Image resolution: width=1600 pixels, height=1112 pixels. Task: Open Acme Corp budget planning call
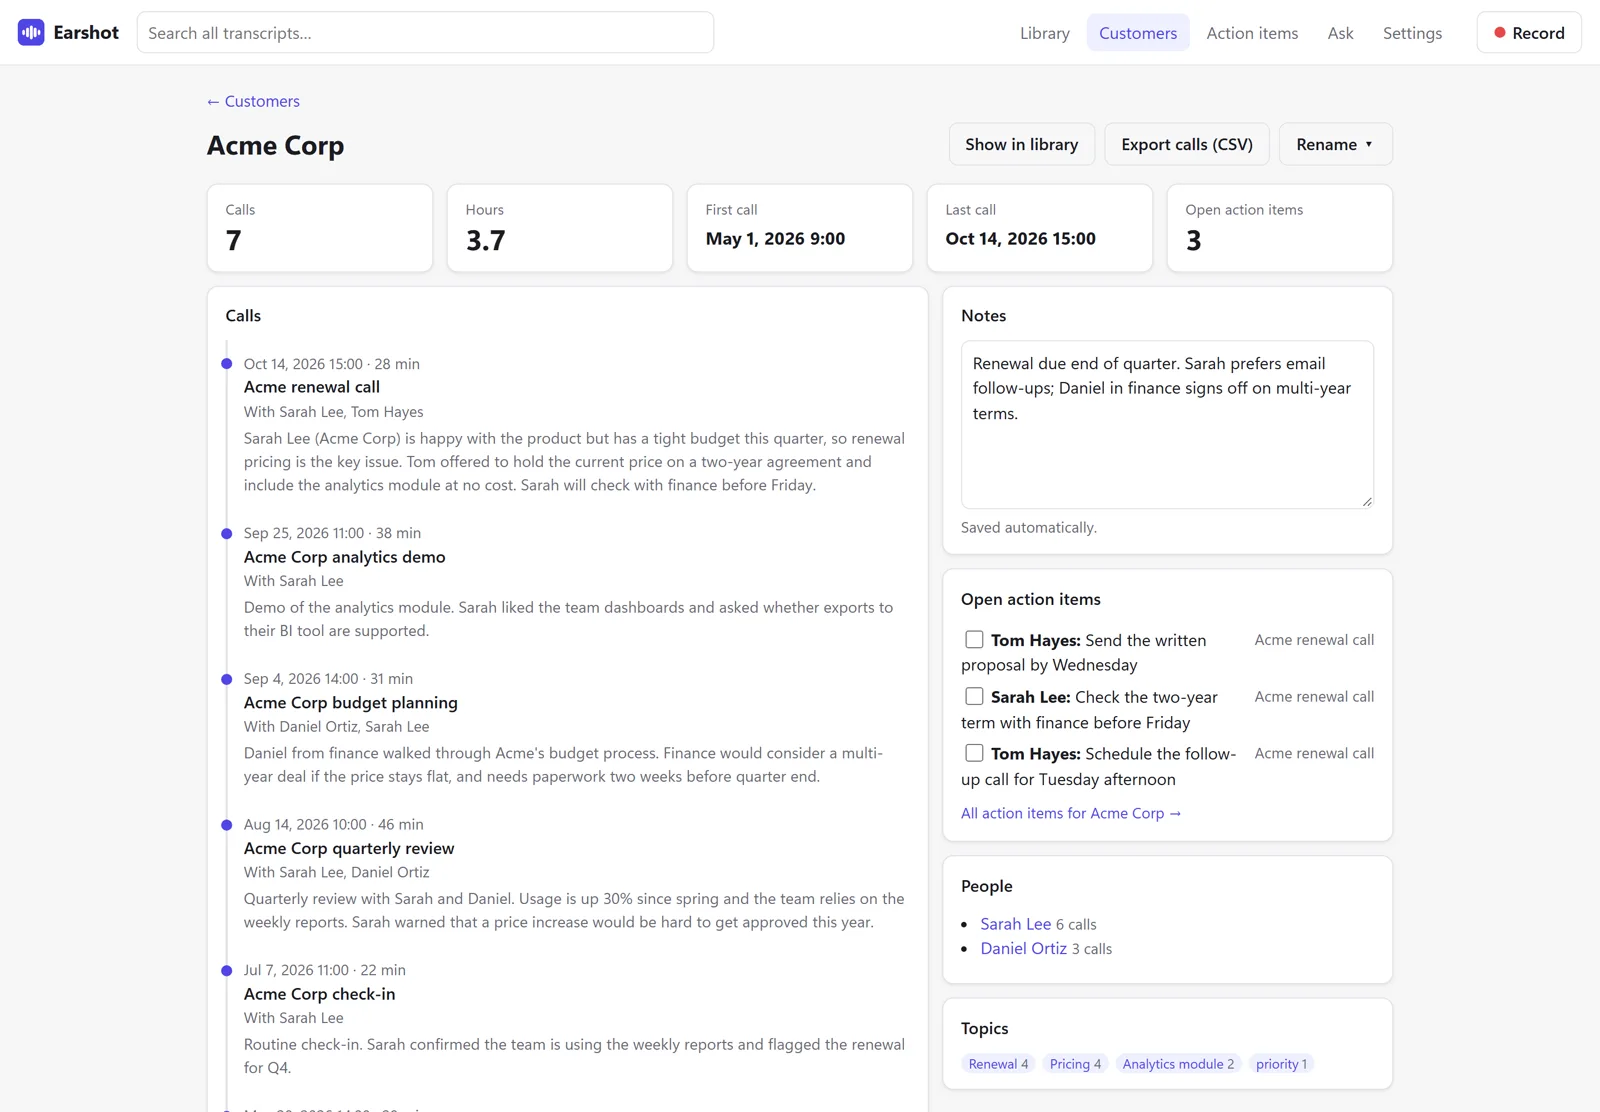pos(351,703)
